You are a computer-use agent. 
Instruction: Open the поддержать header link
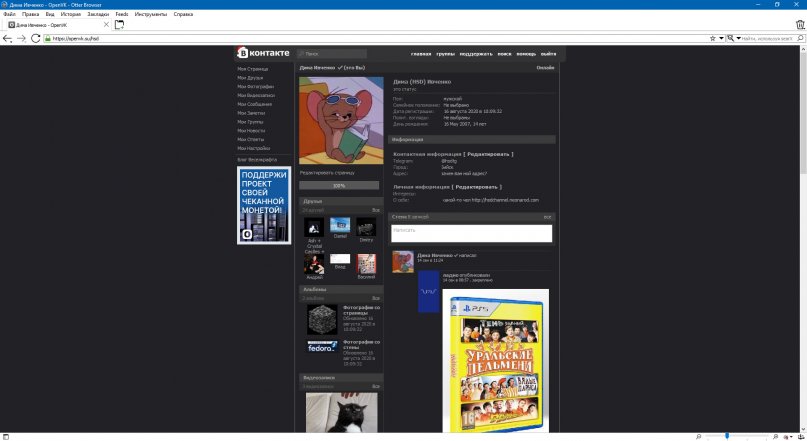click(x=476, y=54)
